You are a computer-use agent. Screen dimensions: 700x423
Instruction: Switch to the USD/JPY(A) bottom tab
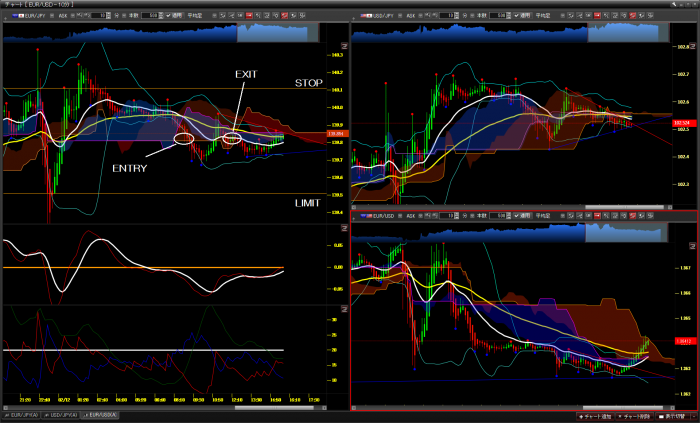click(x=60, y=415)
